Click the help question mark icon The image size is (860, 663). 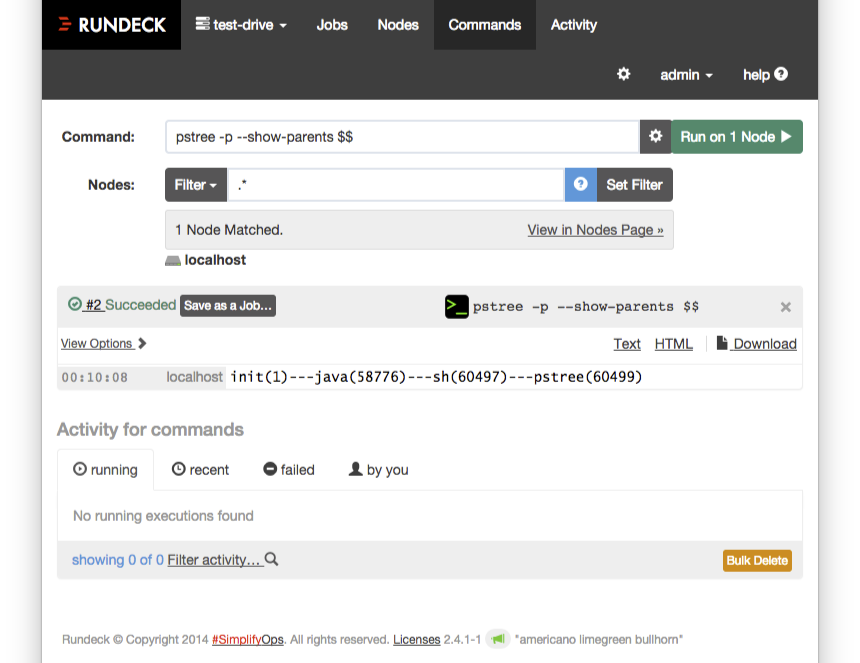pos(781,74)
